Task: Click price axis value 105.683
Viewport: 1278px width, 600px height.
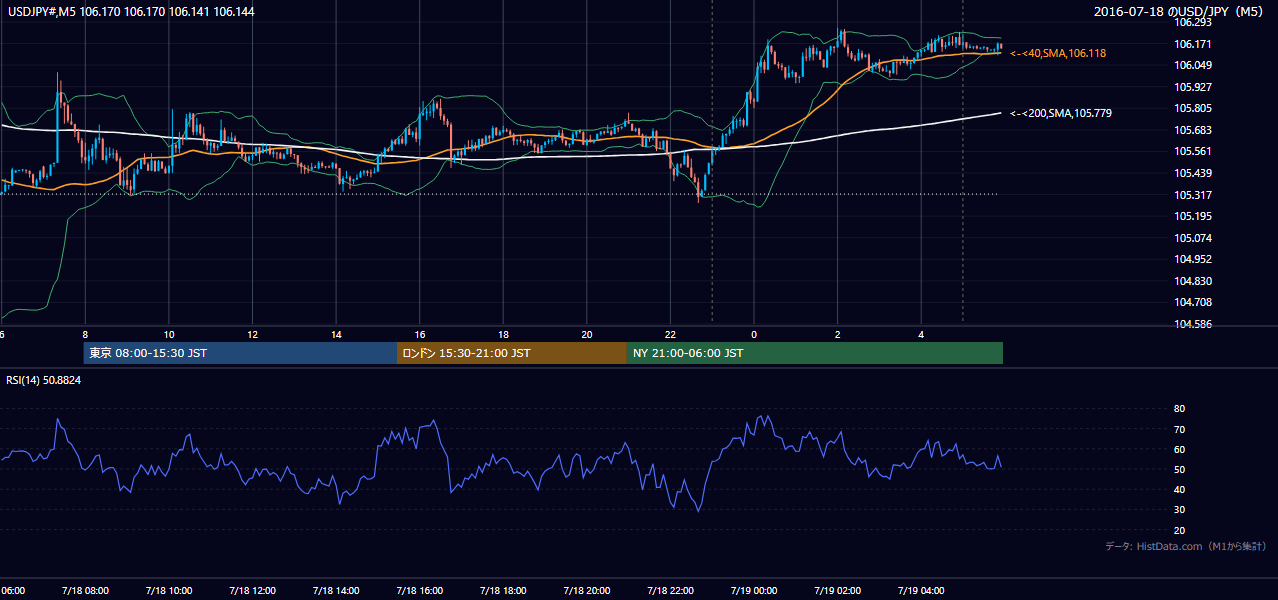Action: [1194, 130]
